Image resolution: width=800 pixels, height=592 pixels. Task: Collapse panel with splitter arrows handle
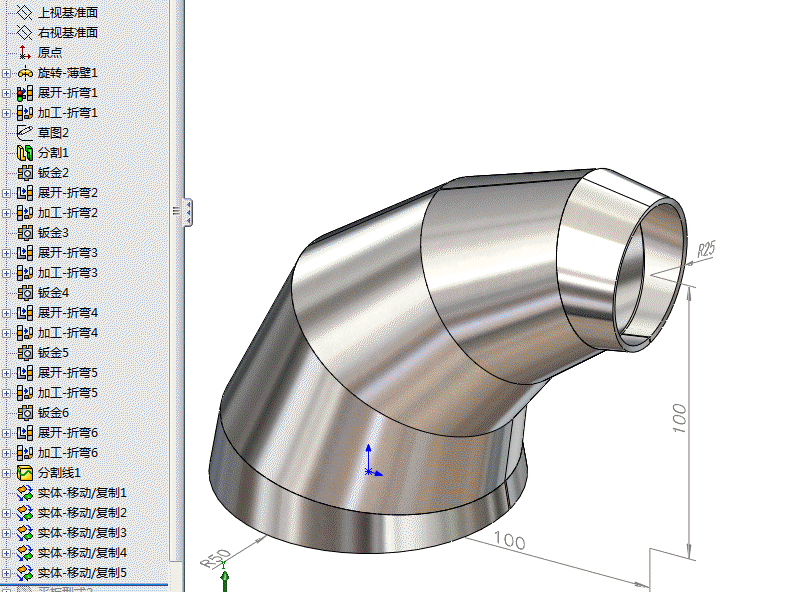point(188,212)
